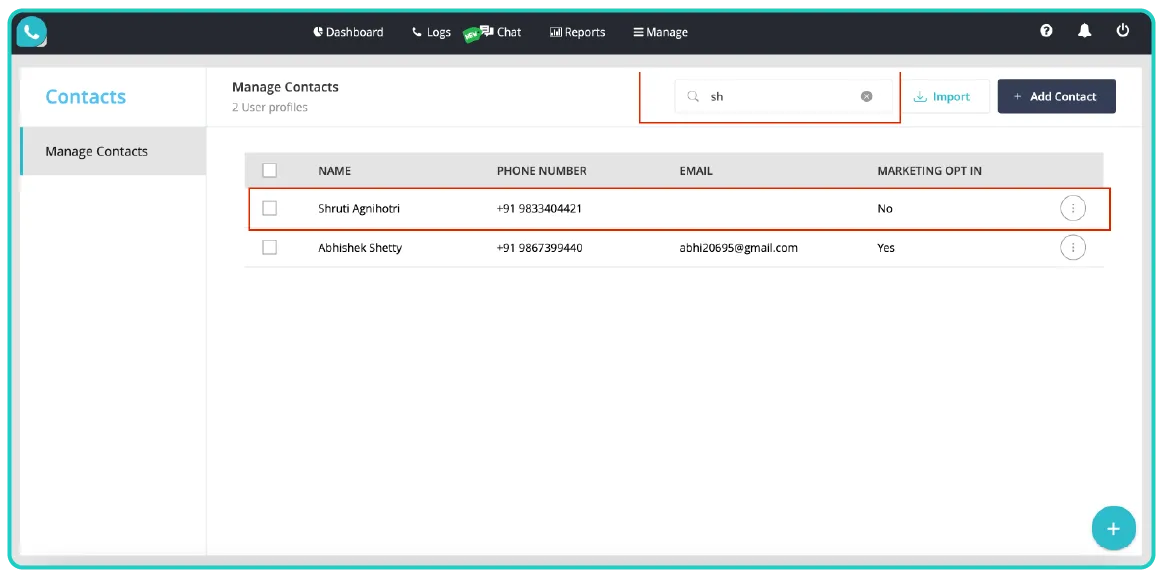Screen dimensions: 1163x583
Task: Click phone number +91 9867399440
Action: point(539,248)
